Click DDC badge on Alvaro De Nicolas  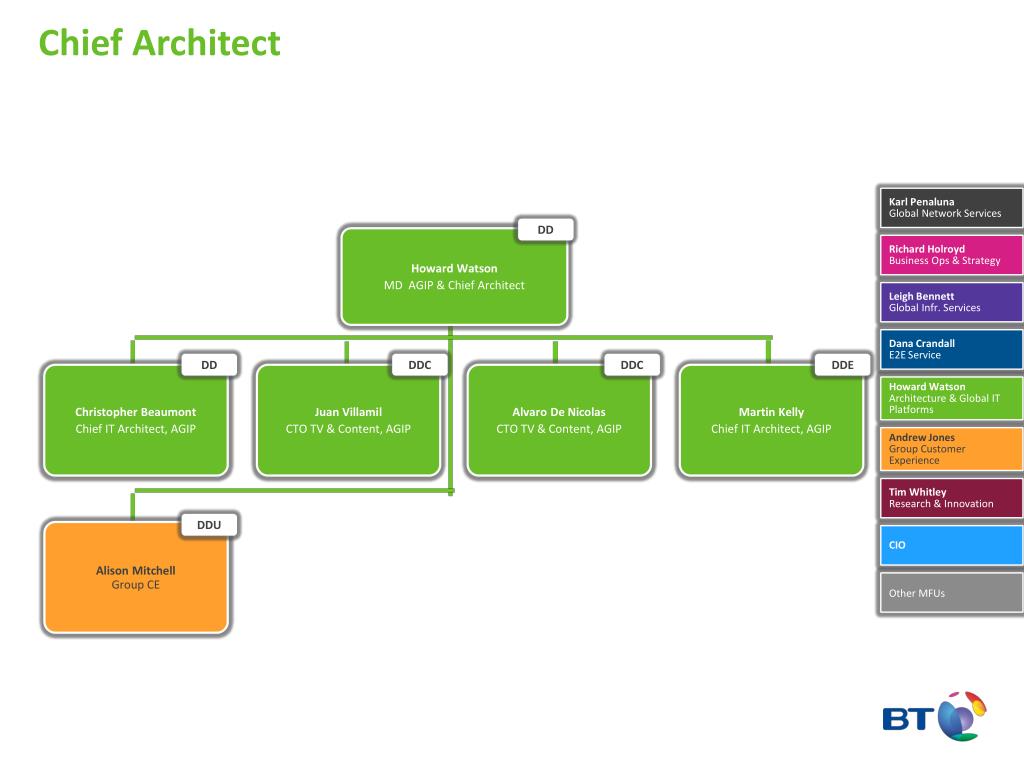point(632,365)
